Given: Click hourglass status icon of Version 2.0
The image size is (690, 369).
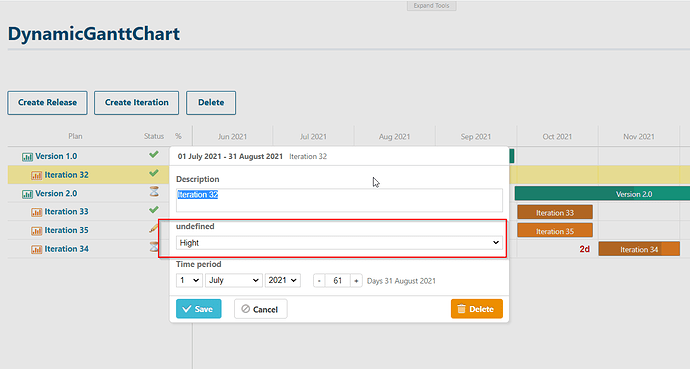Looking at the screenshot, I should [x=154, y=192].
